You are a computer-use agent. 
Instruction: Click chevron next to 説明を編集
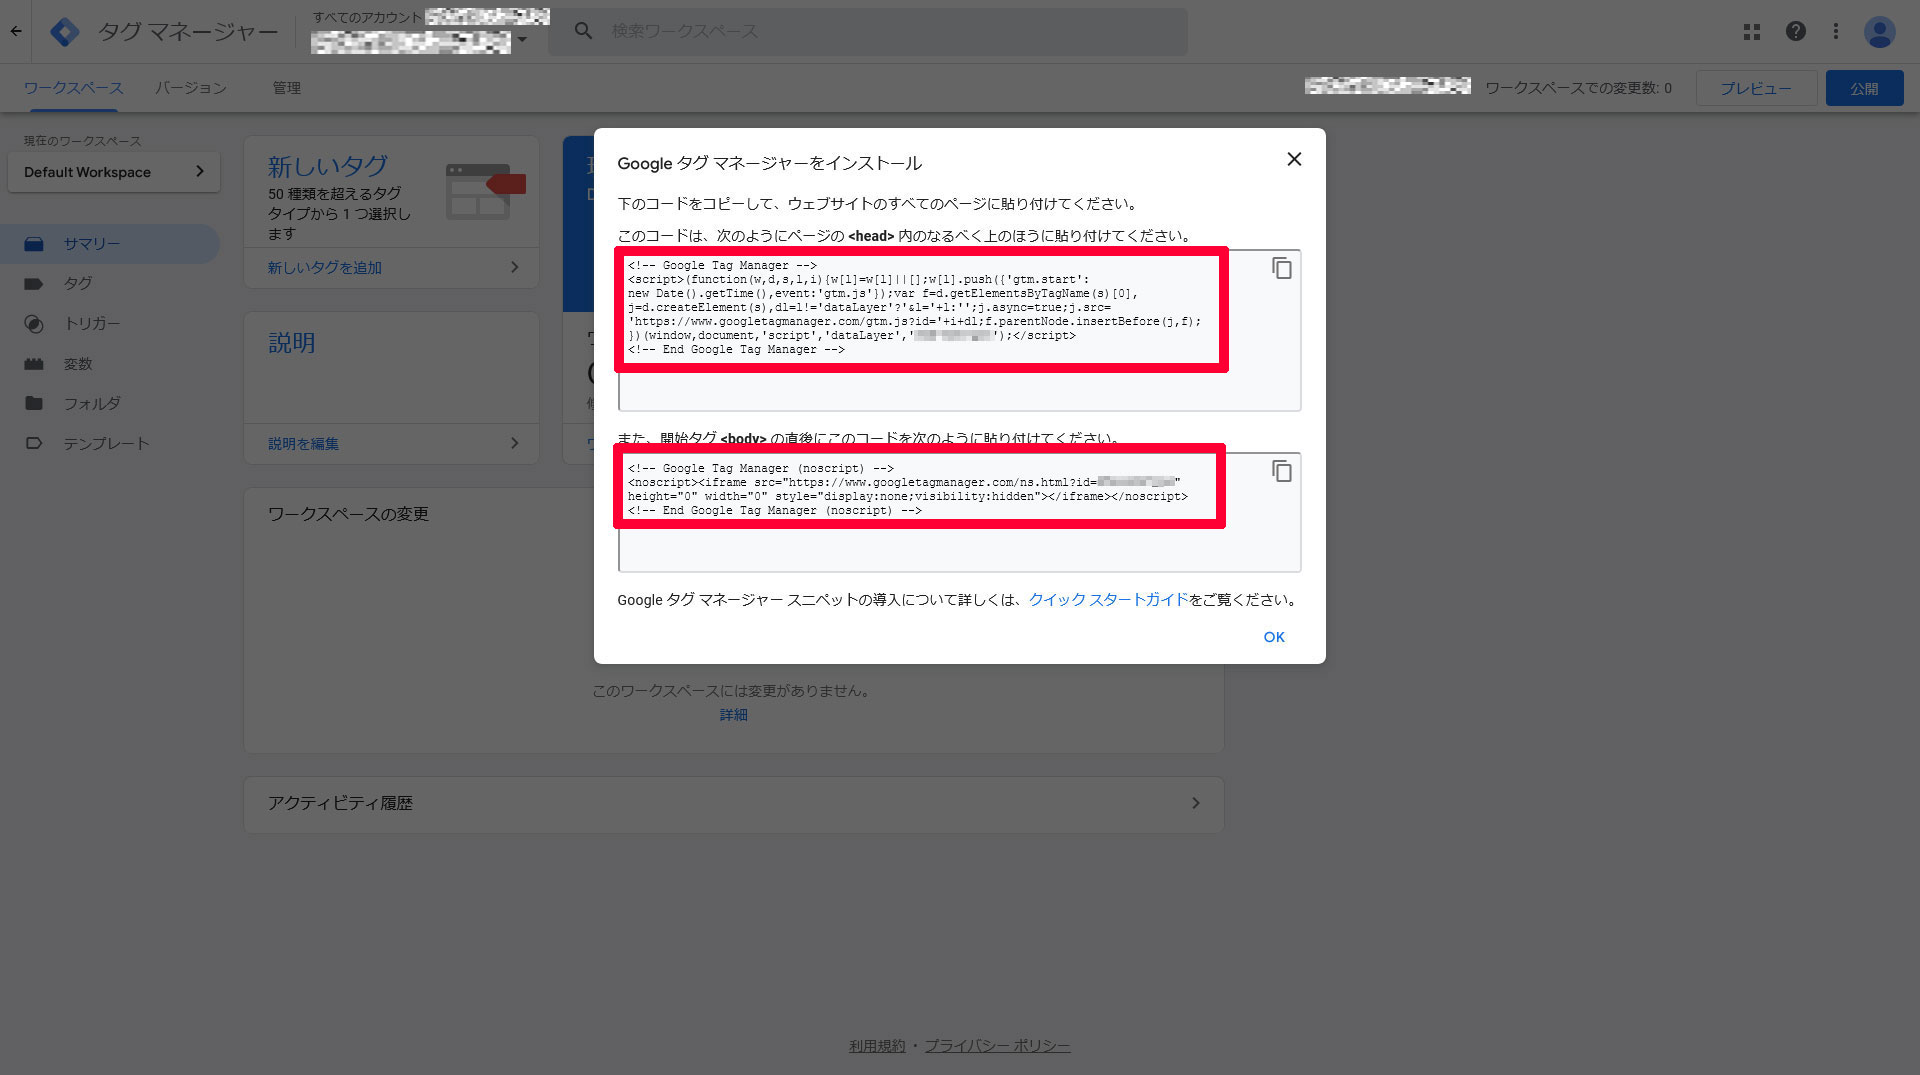click(x=515, y=443)
